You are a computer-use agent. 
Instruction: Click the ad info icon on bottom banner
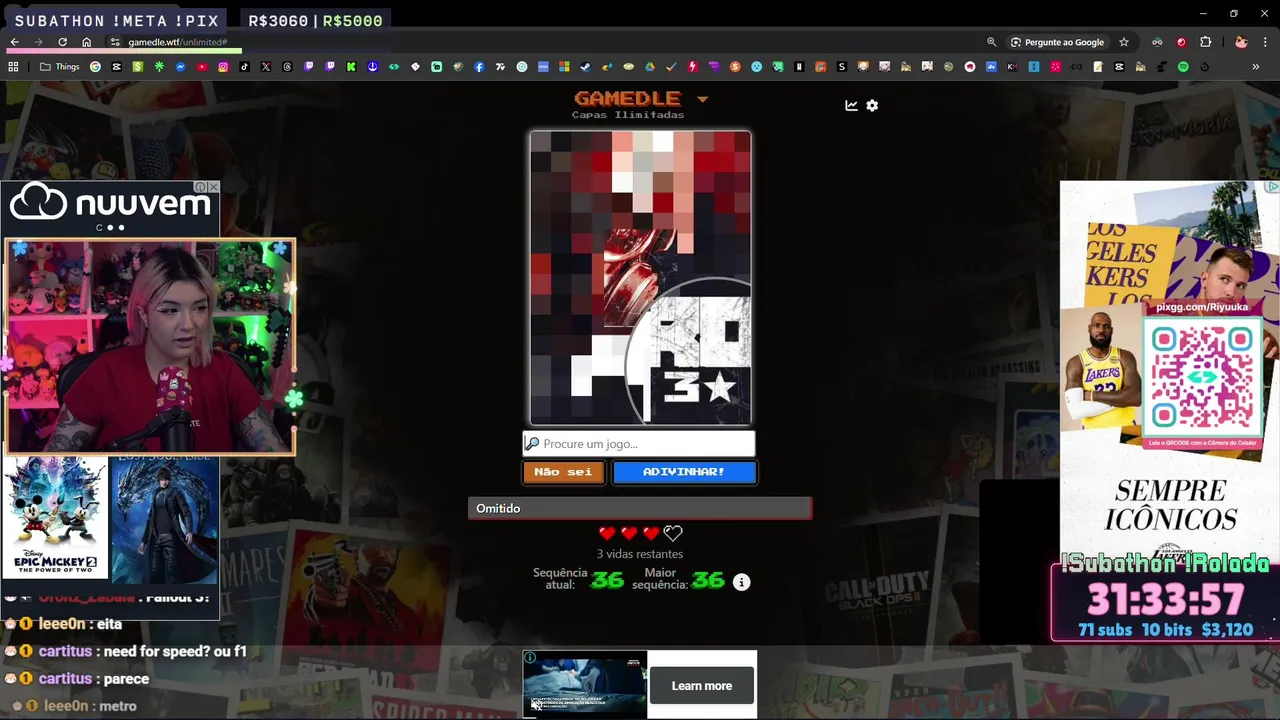click(530, 658)
